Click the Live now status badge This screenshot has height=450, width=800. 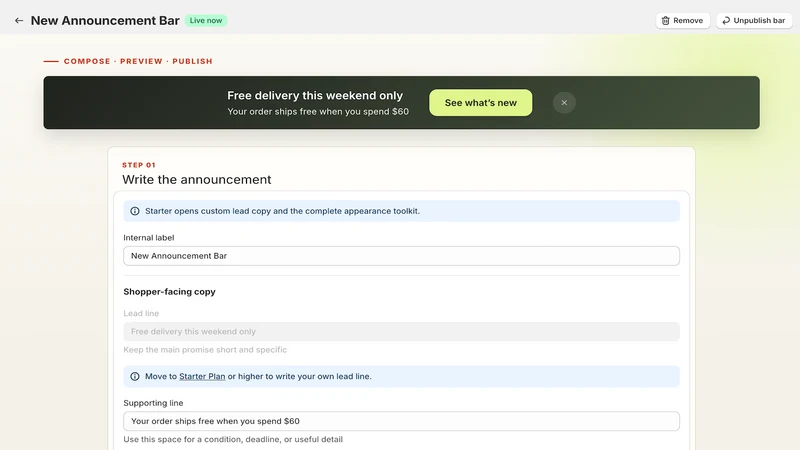pyautogui.click(x=206, y=20)
